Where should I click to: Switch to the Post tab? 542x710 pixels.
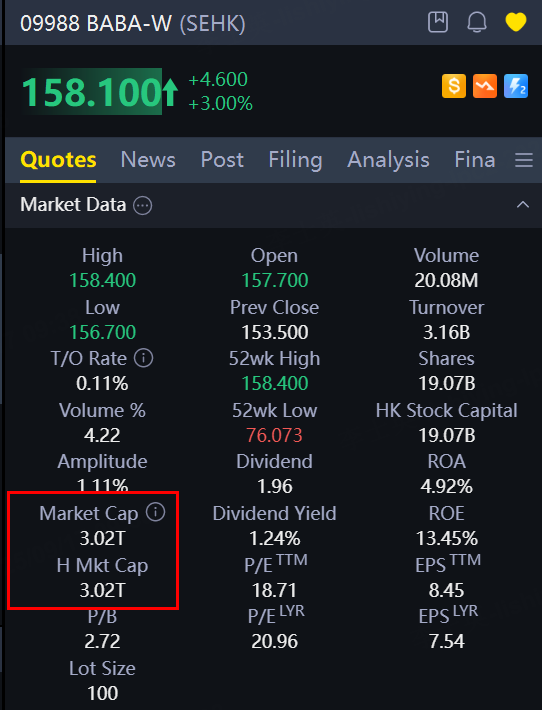tap(222, 160)
